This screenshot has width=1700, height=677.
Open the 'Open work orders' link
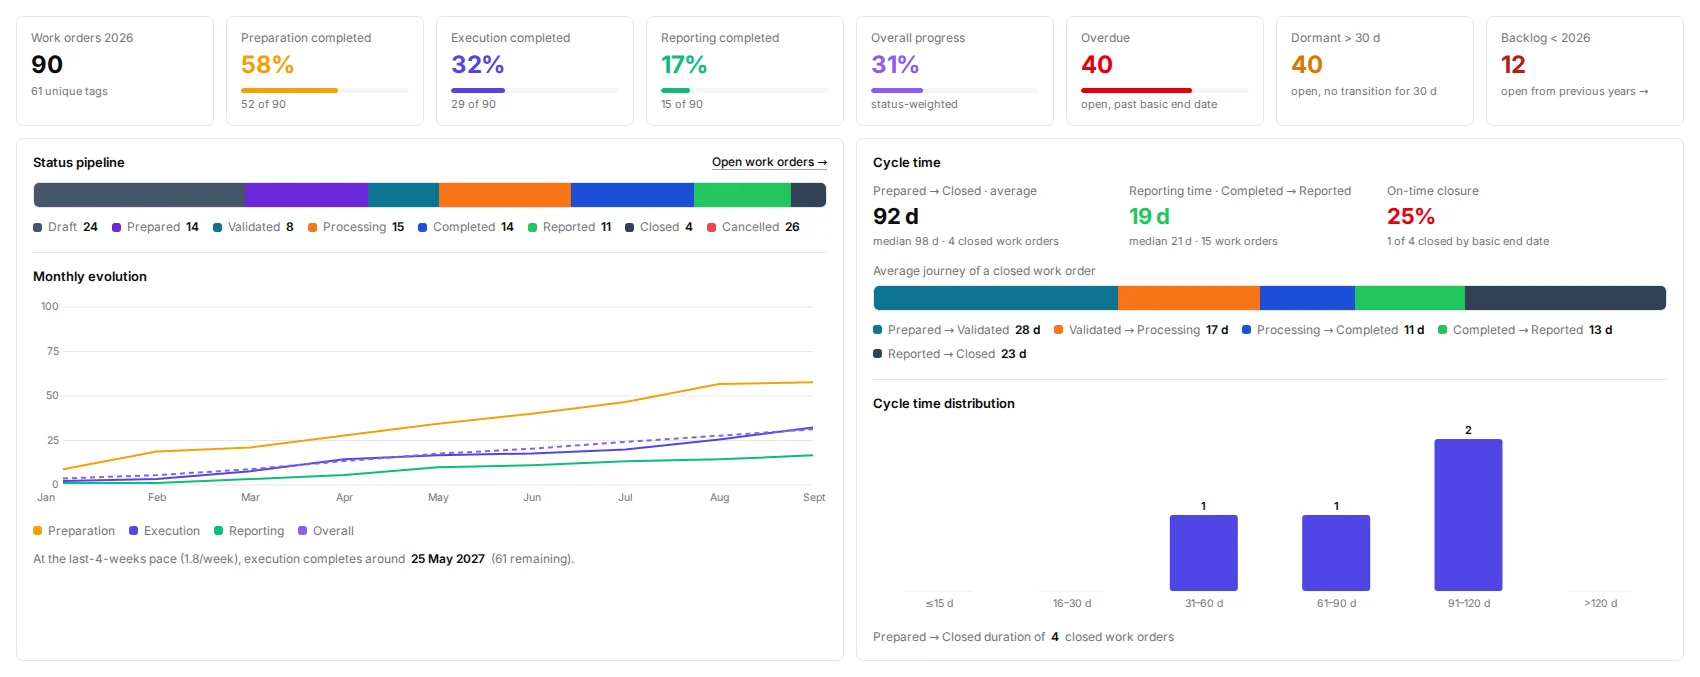769,162
